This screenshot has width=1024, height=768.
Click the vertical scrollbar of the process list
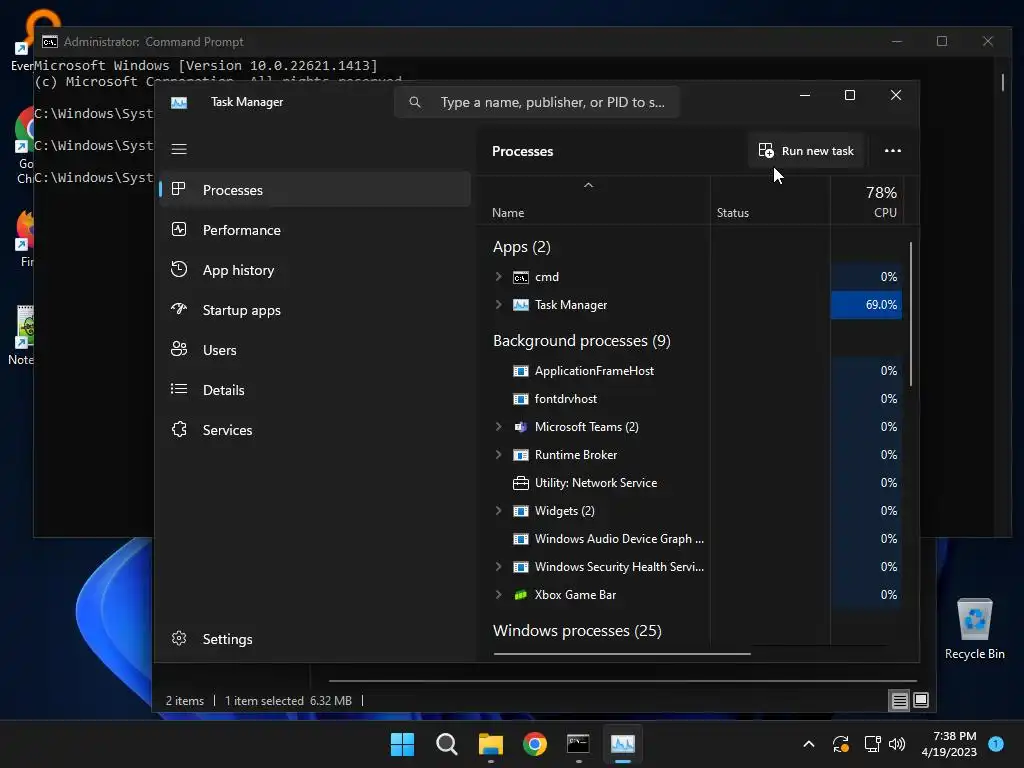(910, 313)
